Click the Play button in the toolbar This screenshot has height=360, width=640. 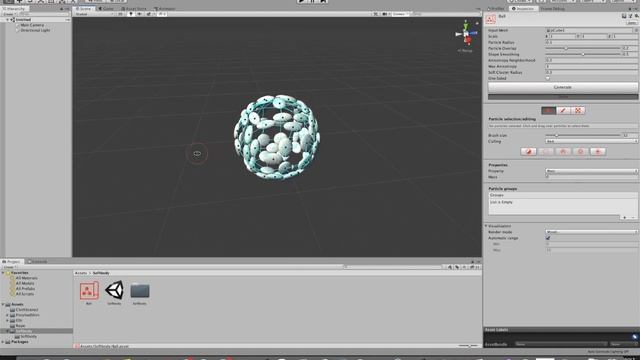(x=301, y=1)
